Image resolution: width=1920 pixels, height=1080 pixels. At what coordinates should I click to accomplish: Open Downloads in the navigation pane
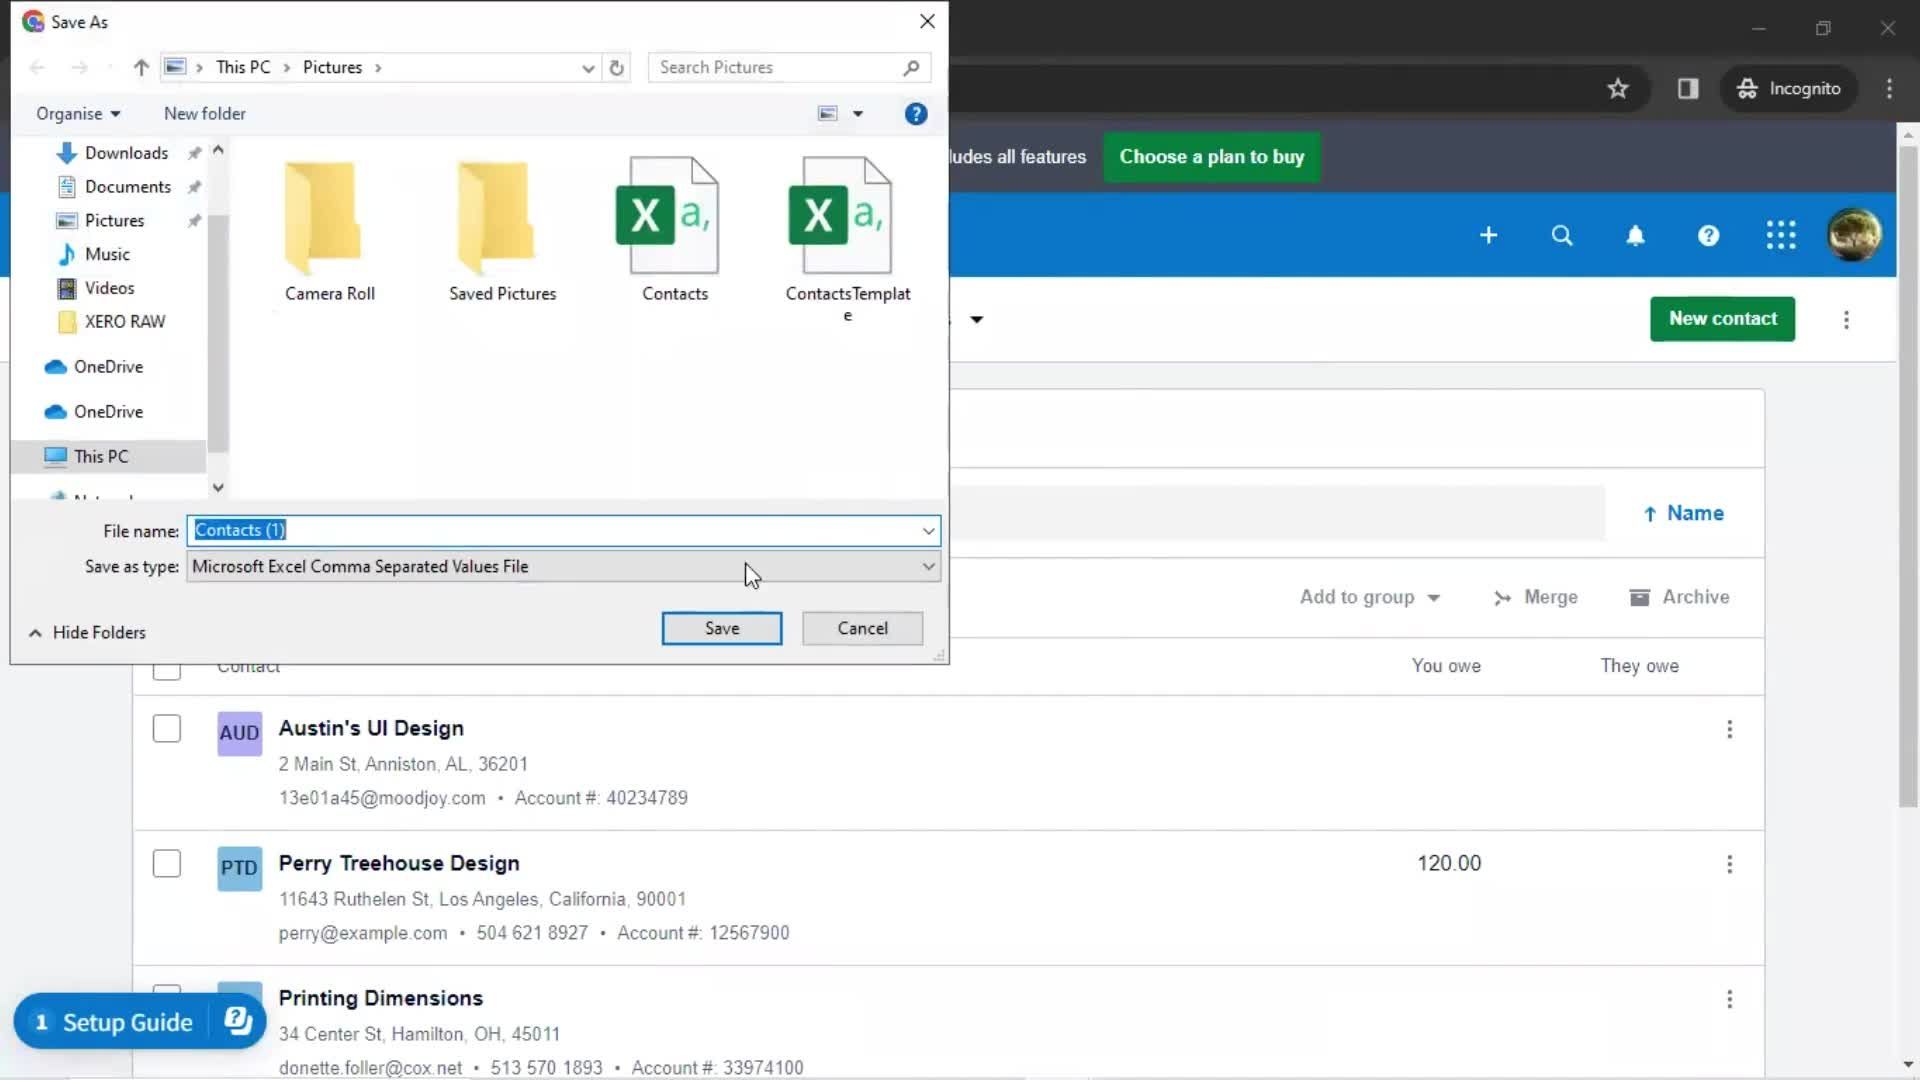(x=126, y=153)
